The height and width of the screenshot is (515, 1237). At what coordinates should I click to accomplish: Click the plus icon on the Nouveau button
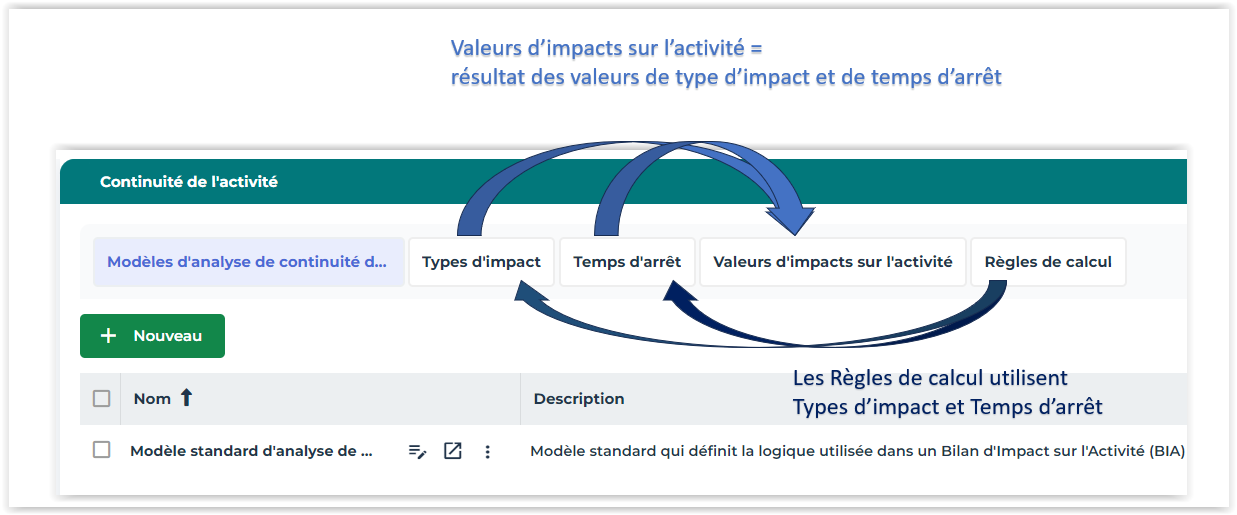click(109, 336)
